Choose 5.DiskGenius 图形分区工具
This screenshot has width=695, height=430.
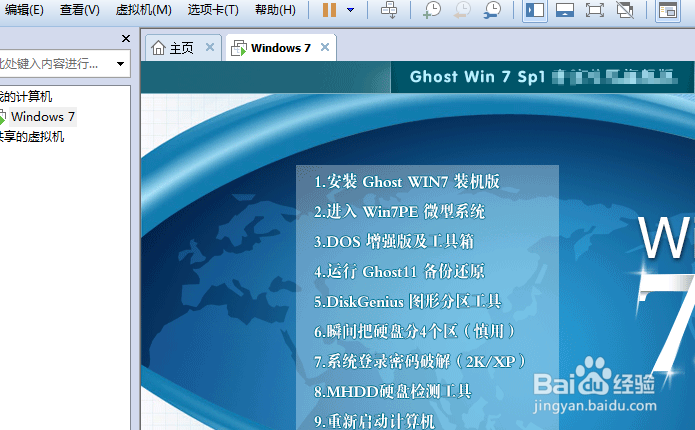407,301
